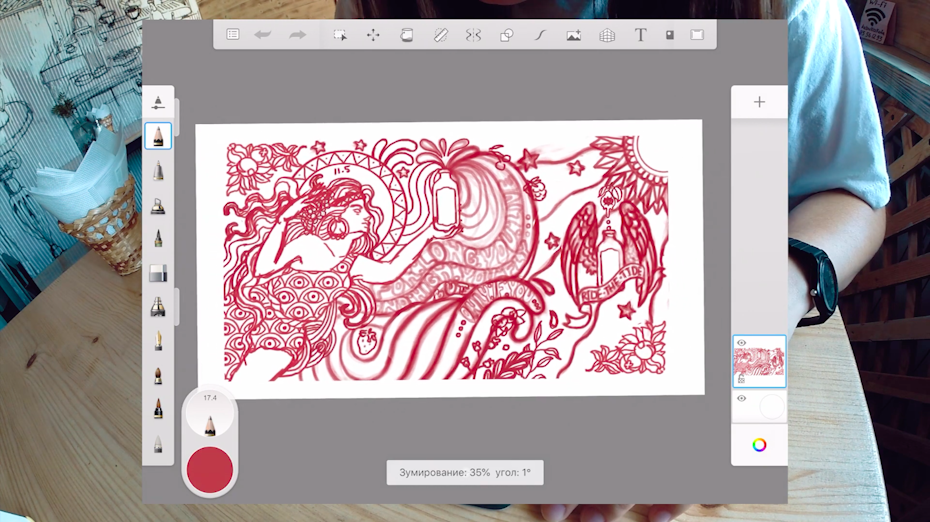Tap the red current color swatch
The height and width of the screenshot is (522, 930).
click(x=210, y=469)
